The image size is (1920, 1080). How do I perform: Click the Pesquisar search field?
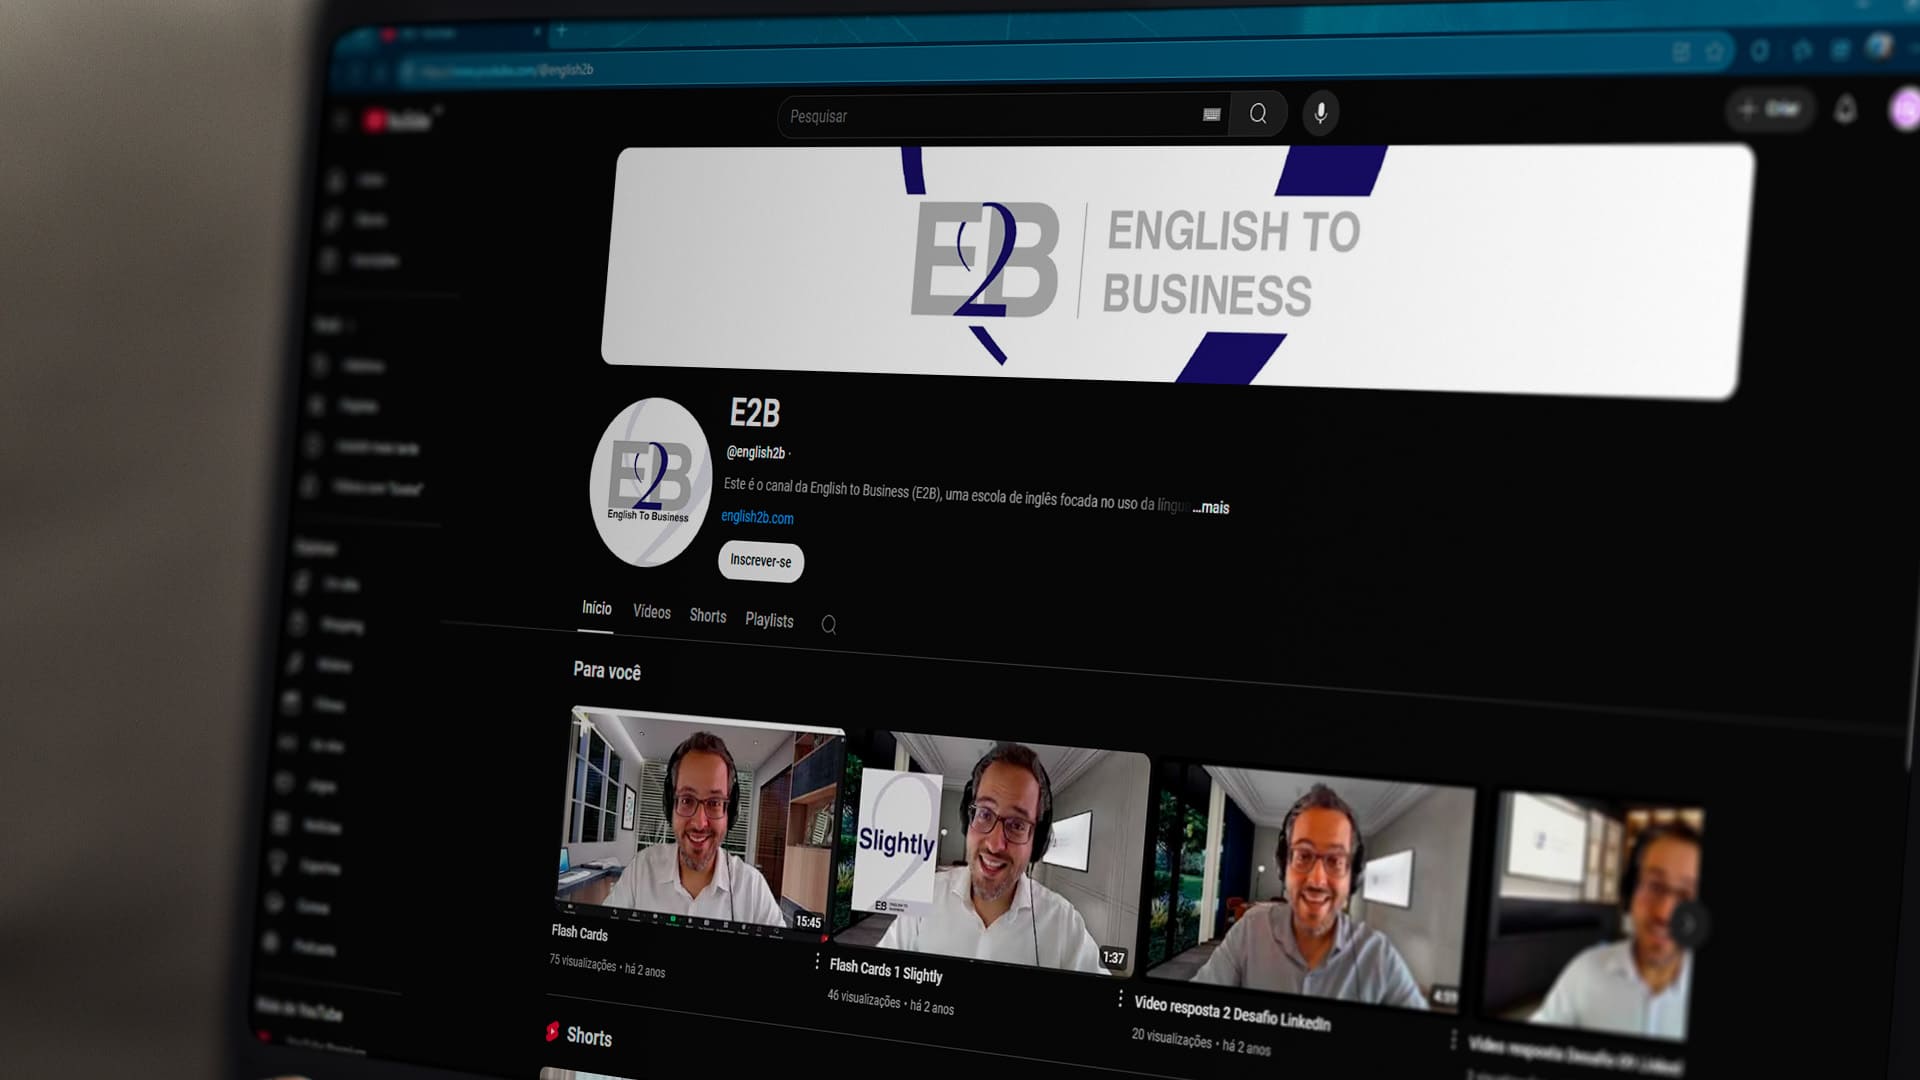tap(1003, 116)
